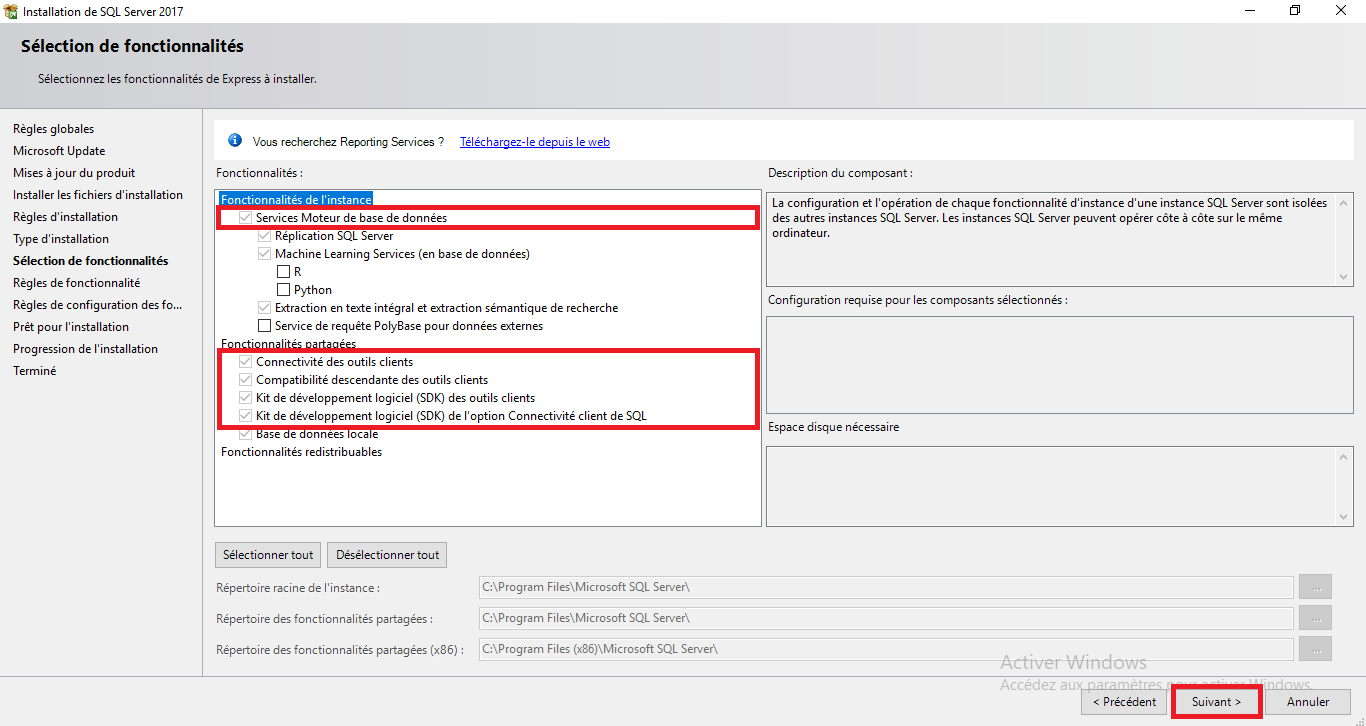Select Fonctionnalités redistribuables tree node
The width and height of the screenshot is (1366, 726).
tap(301, 452)
